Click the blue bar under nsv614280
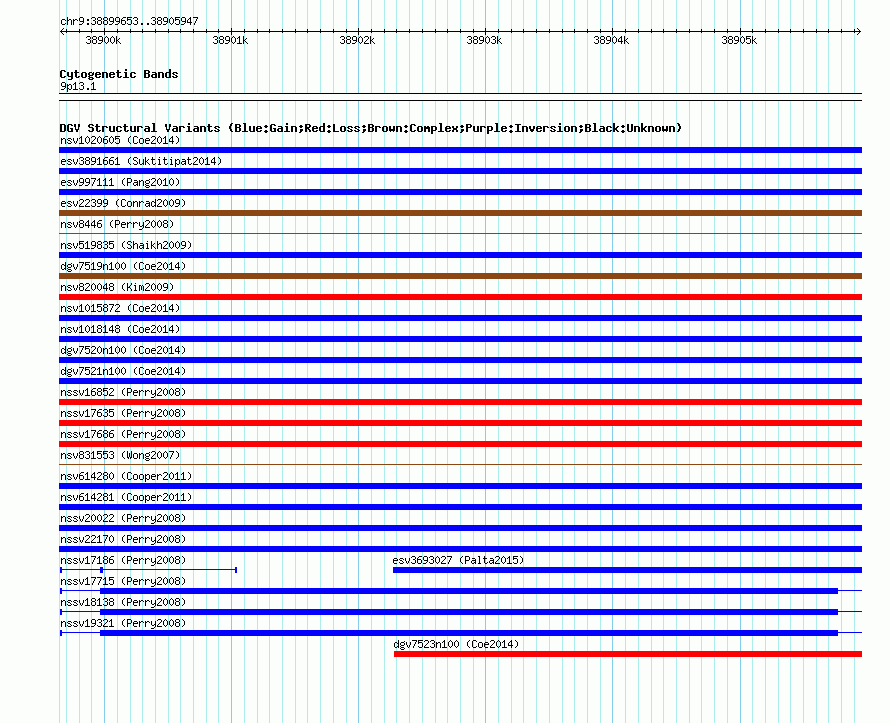Viewport: 890px width, 723px height. (x=460, y=486)
